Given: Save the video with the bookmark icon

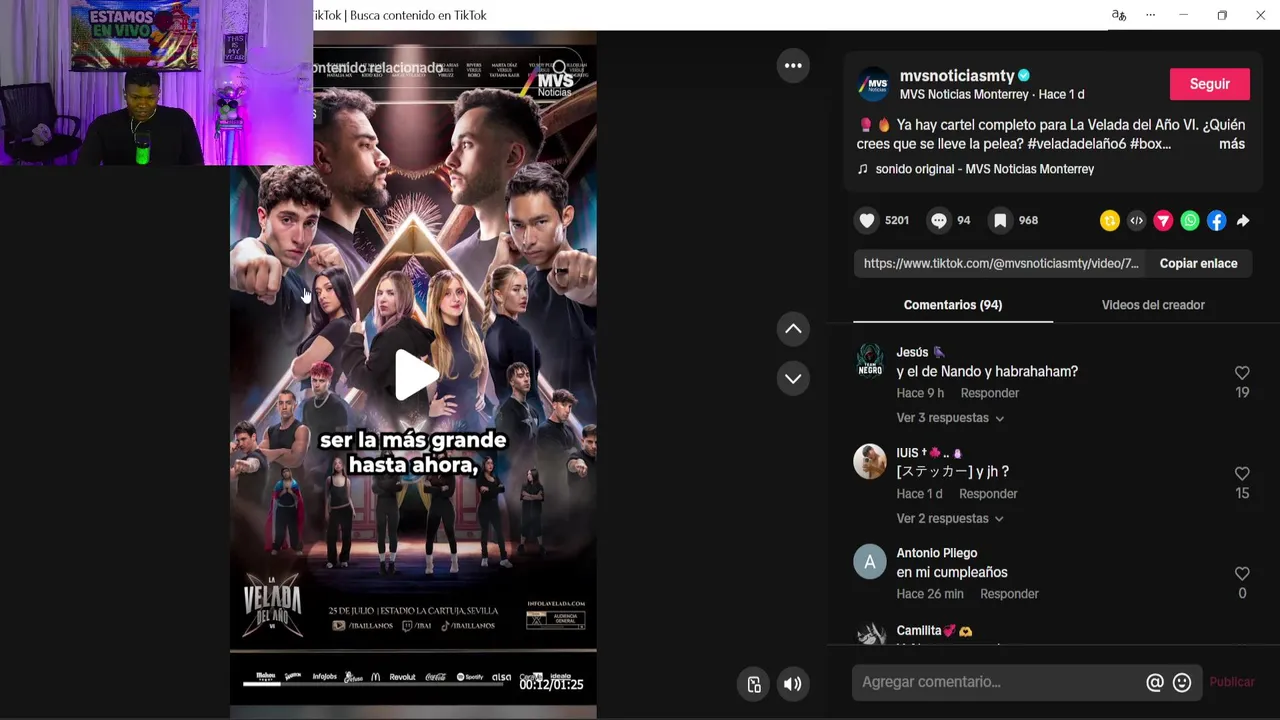Looking at the screenshot, I should [x=1000, y=221].
